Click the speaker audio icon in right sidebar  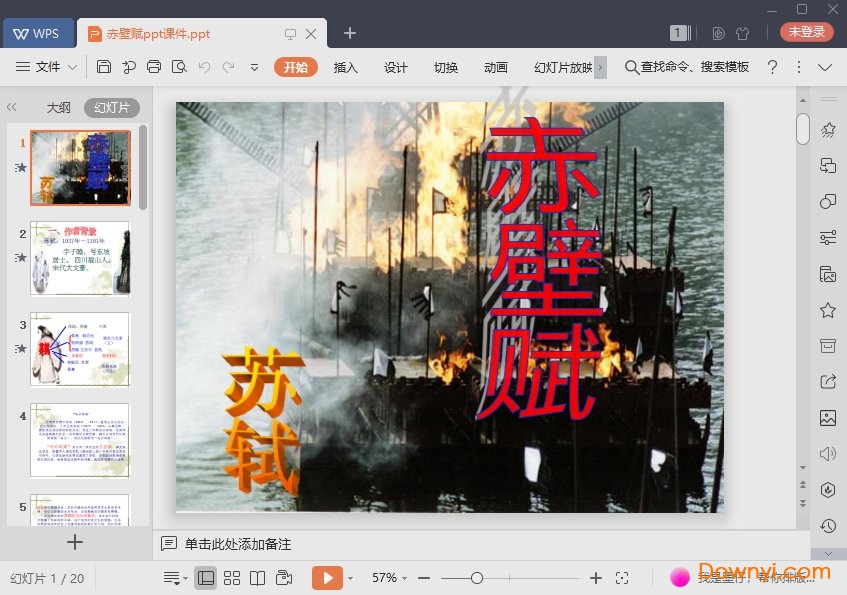[827, 454]
